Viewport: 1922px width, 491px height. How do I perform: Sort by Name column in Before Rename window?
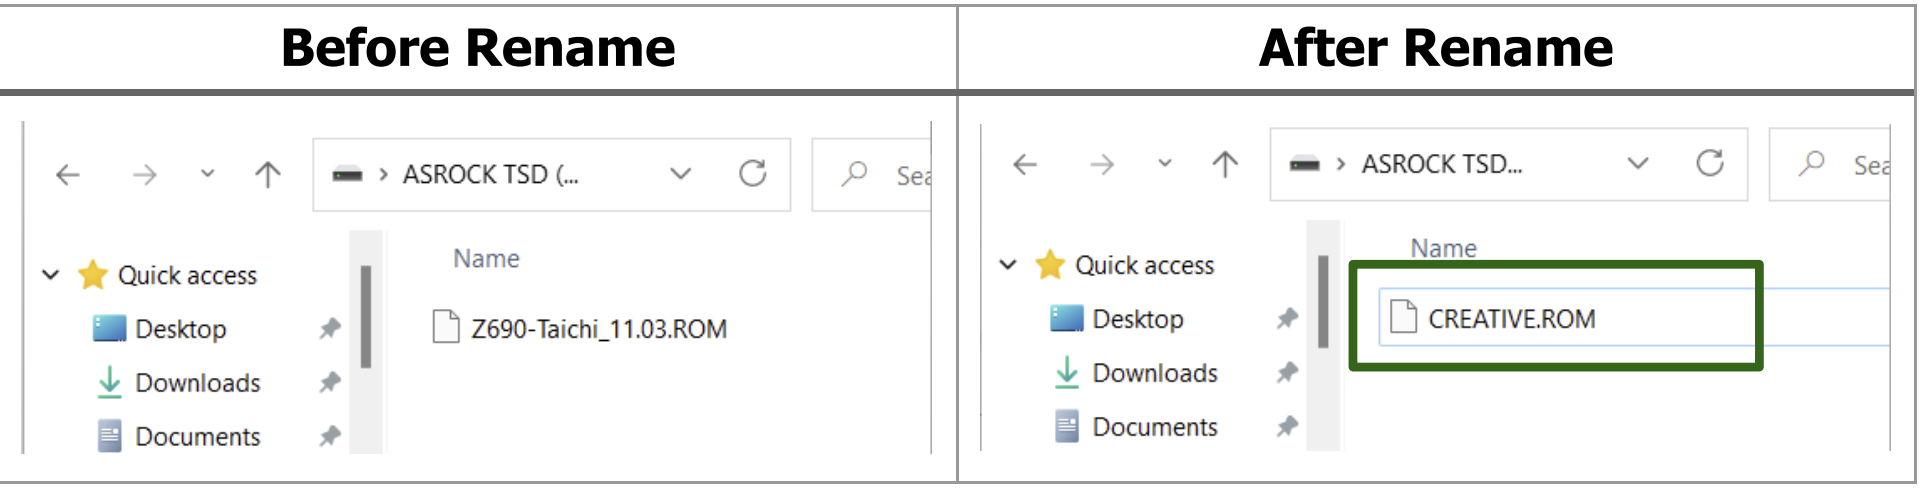click(x=486, y=259)
